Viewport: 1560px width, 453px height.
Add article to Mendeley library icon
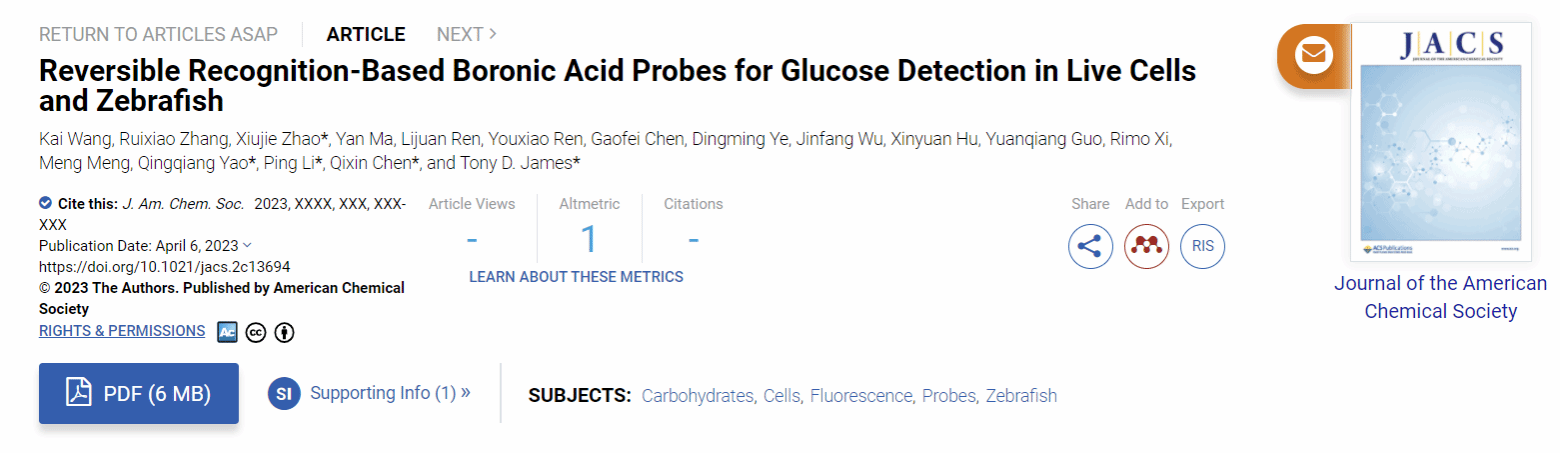tap(1146, 246)
